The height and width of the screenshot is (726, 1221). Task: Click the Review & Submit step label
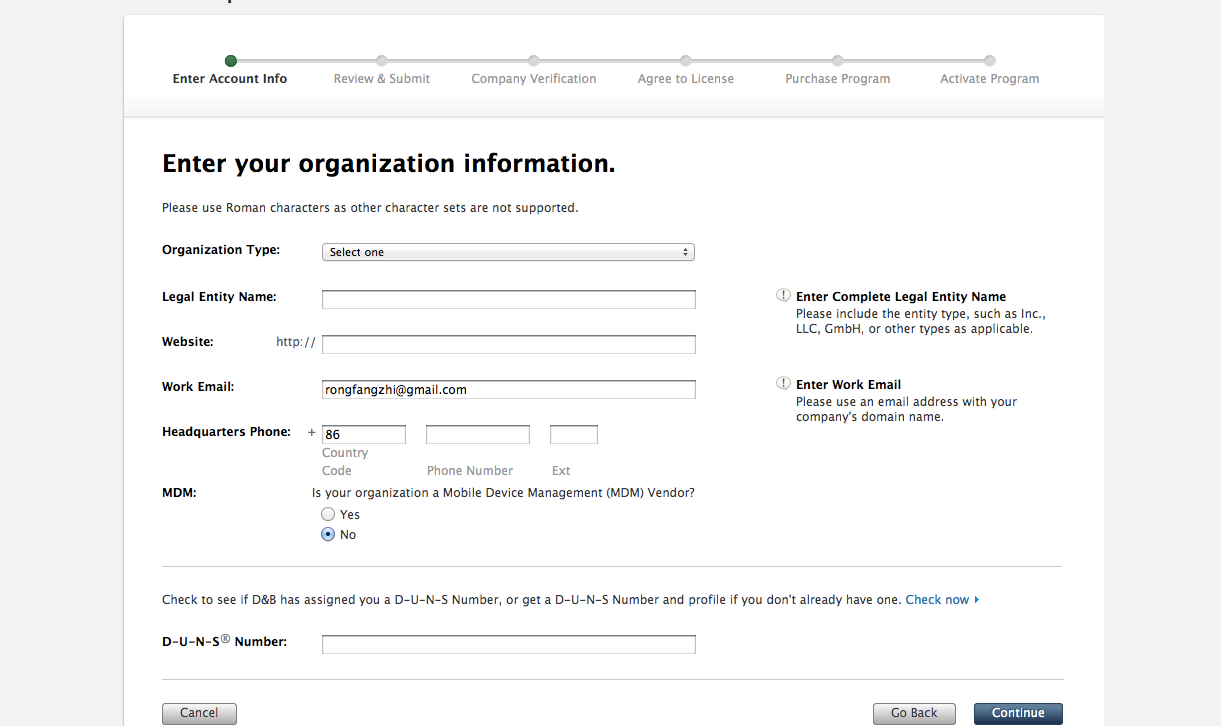tap(382, 79)
